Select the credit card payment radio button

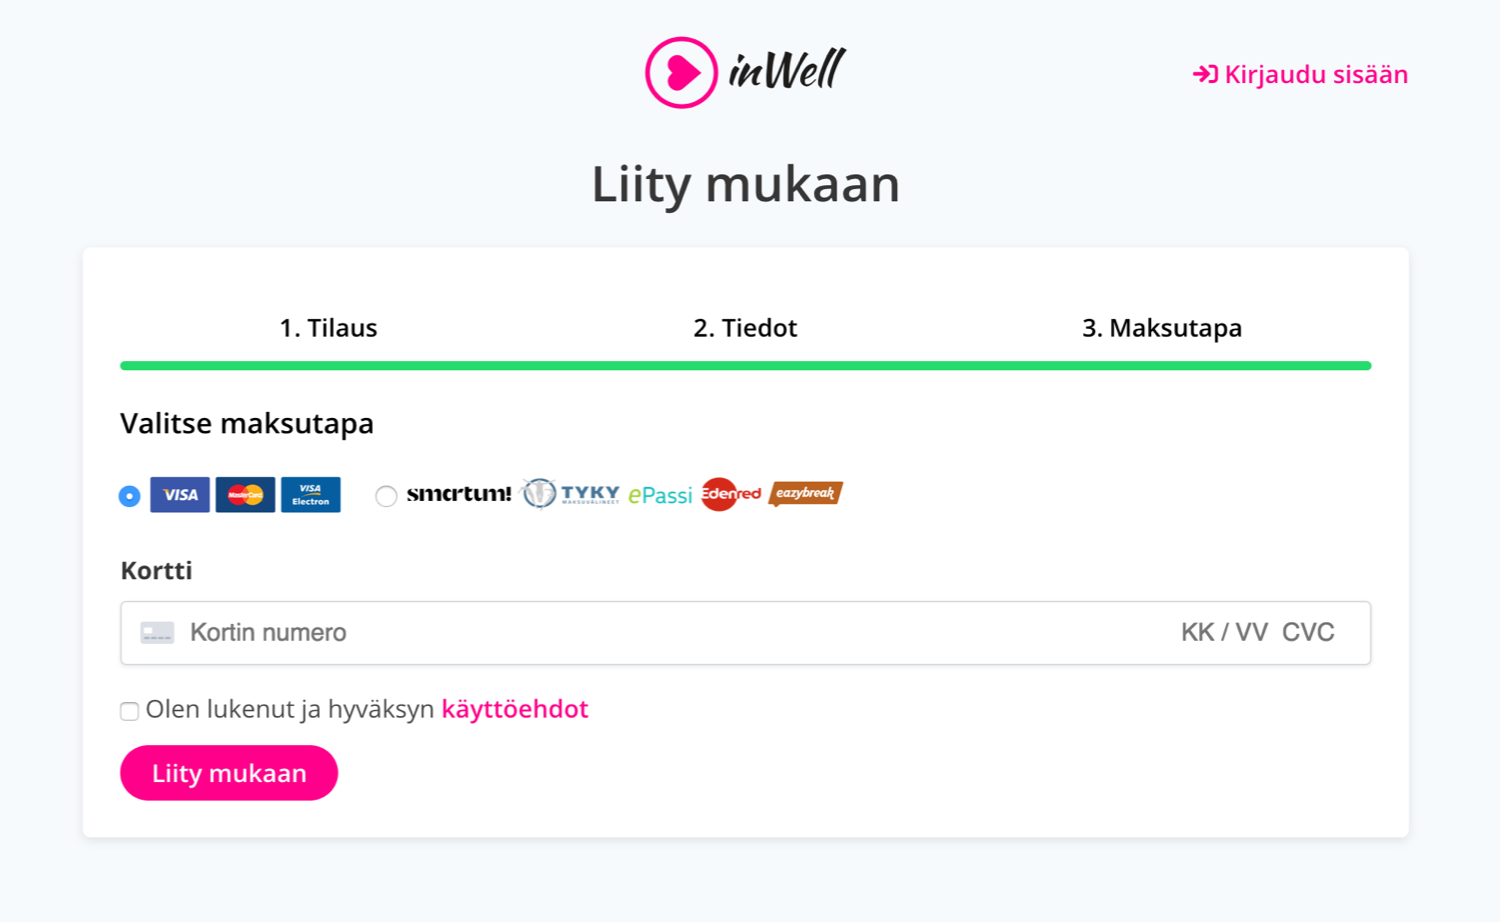[129, 496]
